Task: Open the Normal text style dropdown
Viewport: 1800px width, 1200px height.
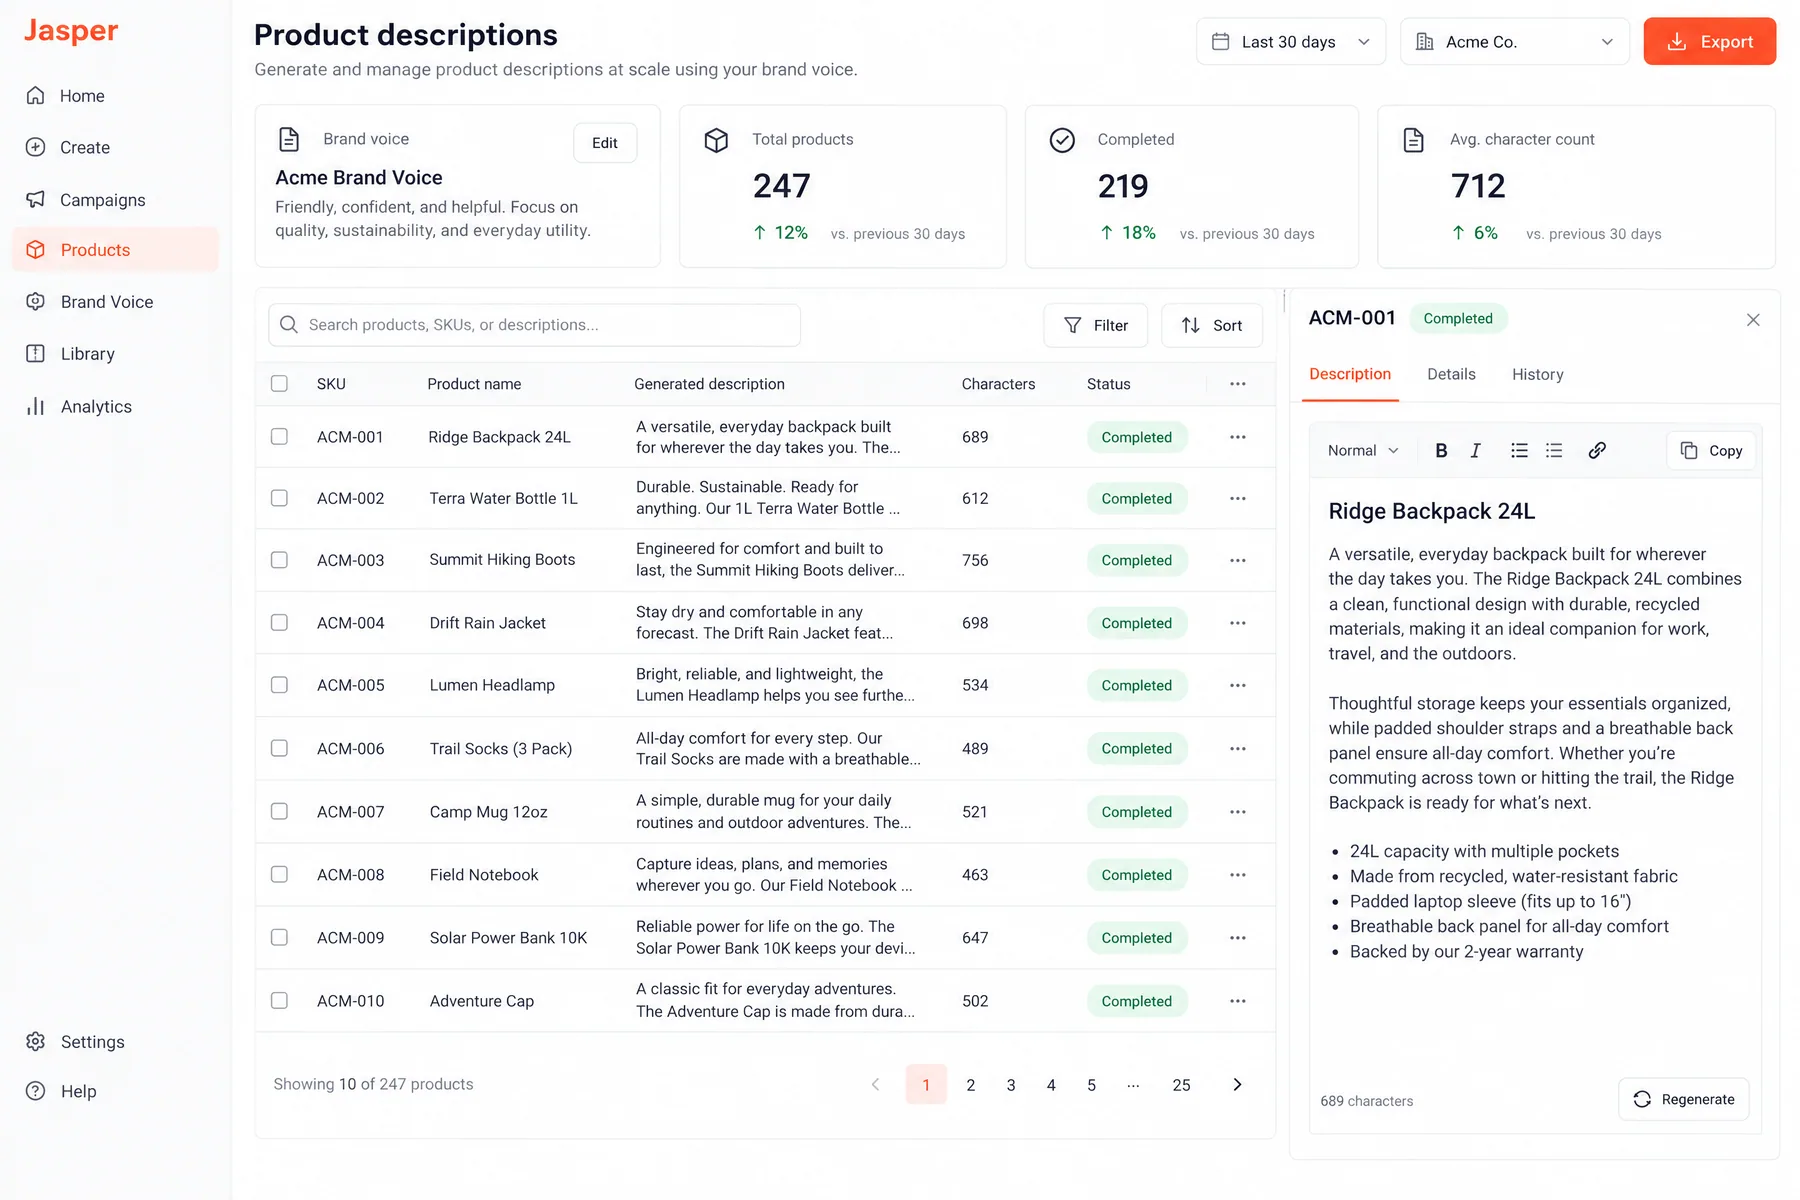Action: point(1362,451)
